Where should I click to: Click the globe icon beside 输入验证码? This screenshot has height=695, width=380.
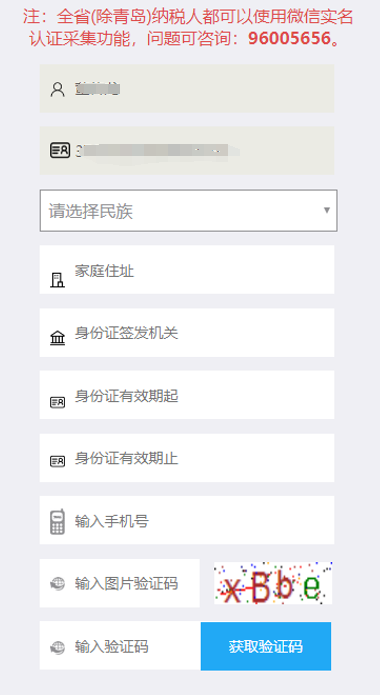tap(57, 647)
